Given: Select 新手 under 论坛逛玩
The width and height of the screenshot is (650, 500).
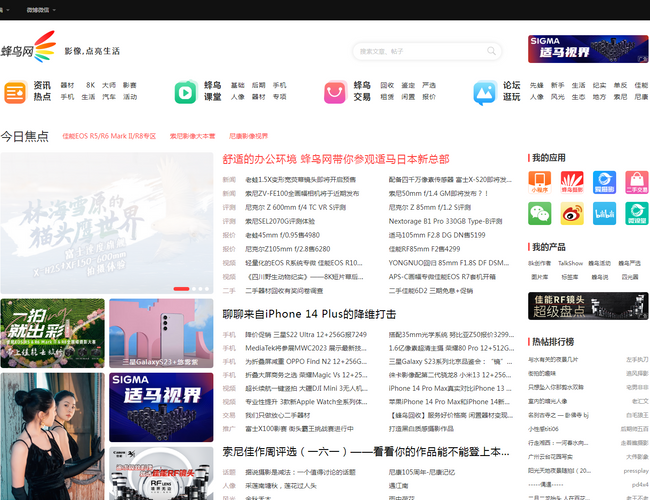Looking at the screenshot, I should click(x=558, y=85).
